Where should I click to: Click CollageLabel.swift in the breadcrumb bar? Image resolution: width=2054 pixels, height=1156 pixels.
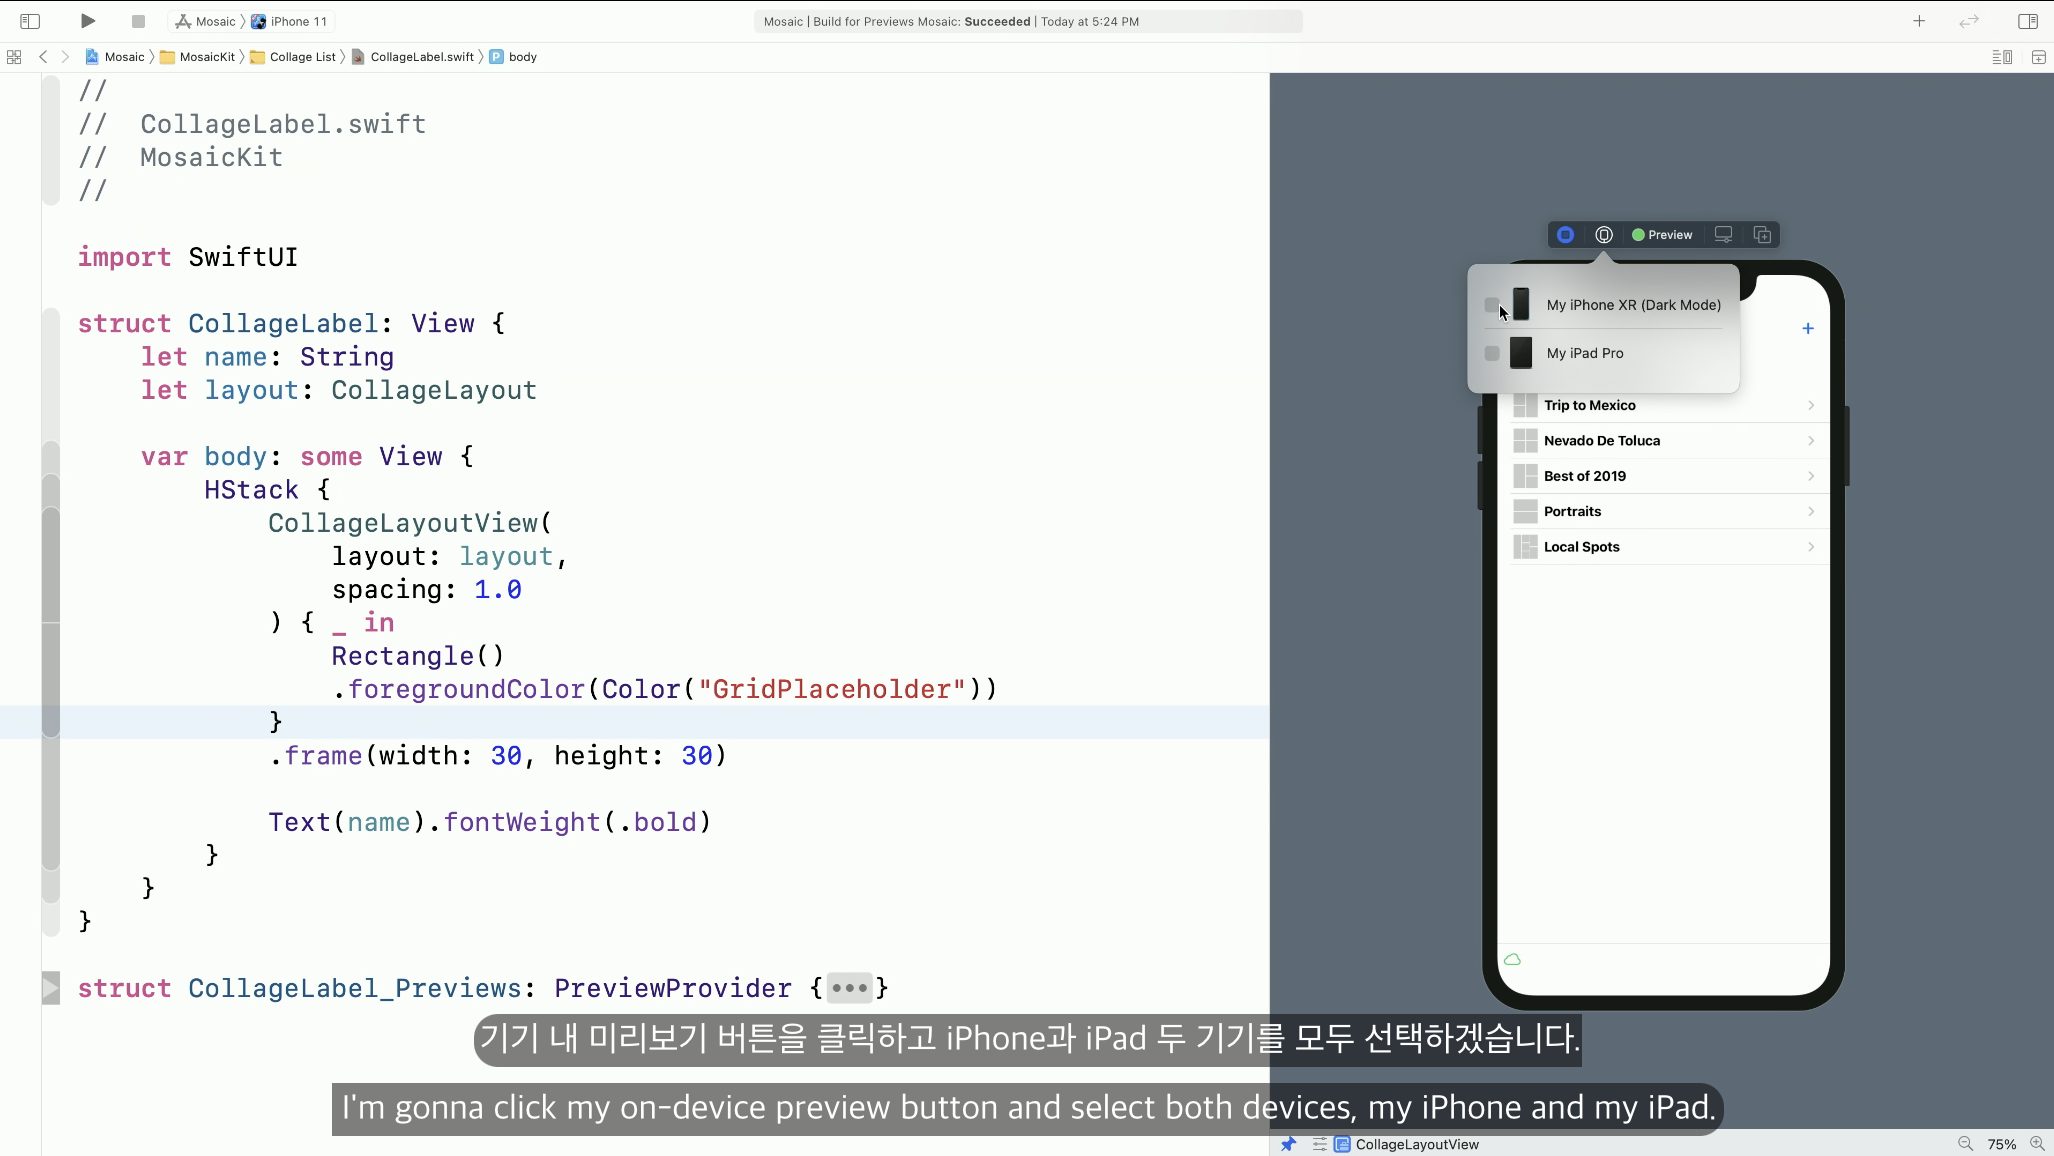click(x=421, y=57)
